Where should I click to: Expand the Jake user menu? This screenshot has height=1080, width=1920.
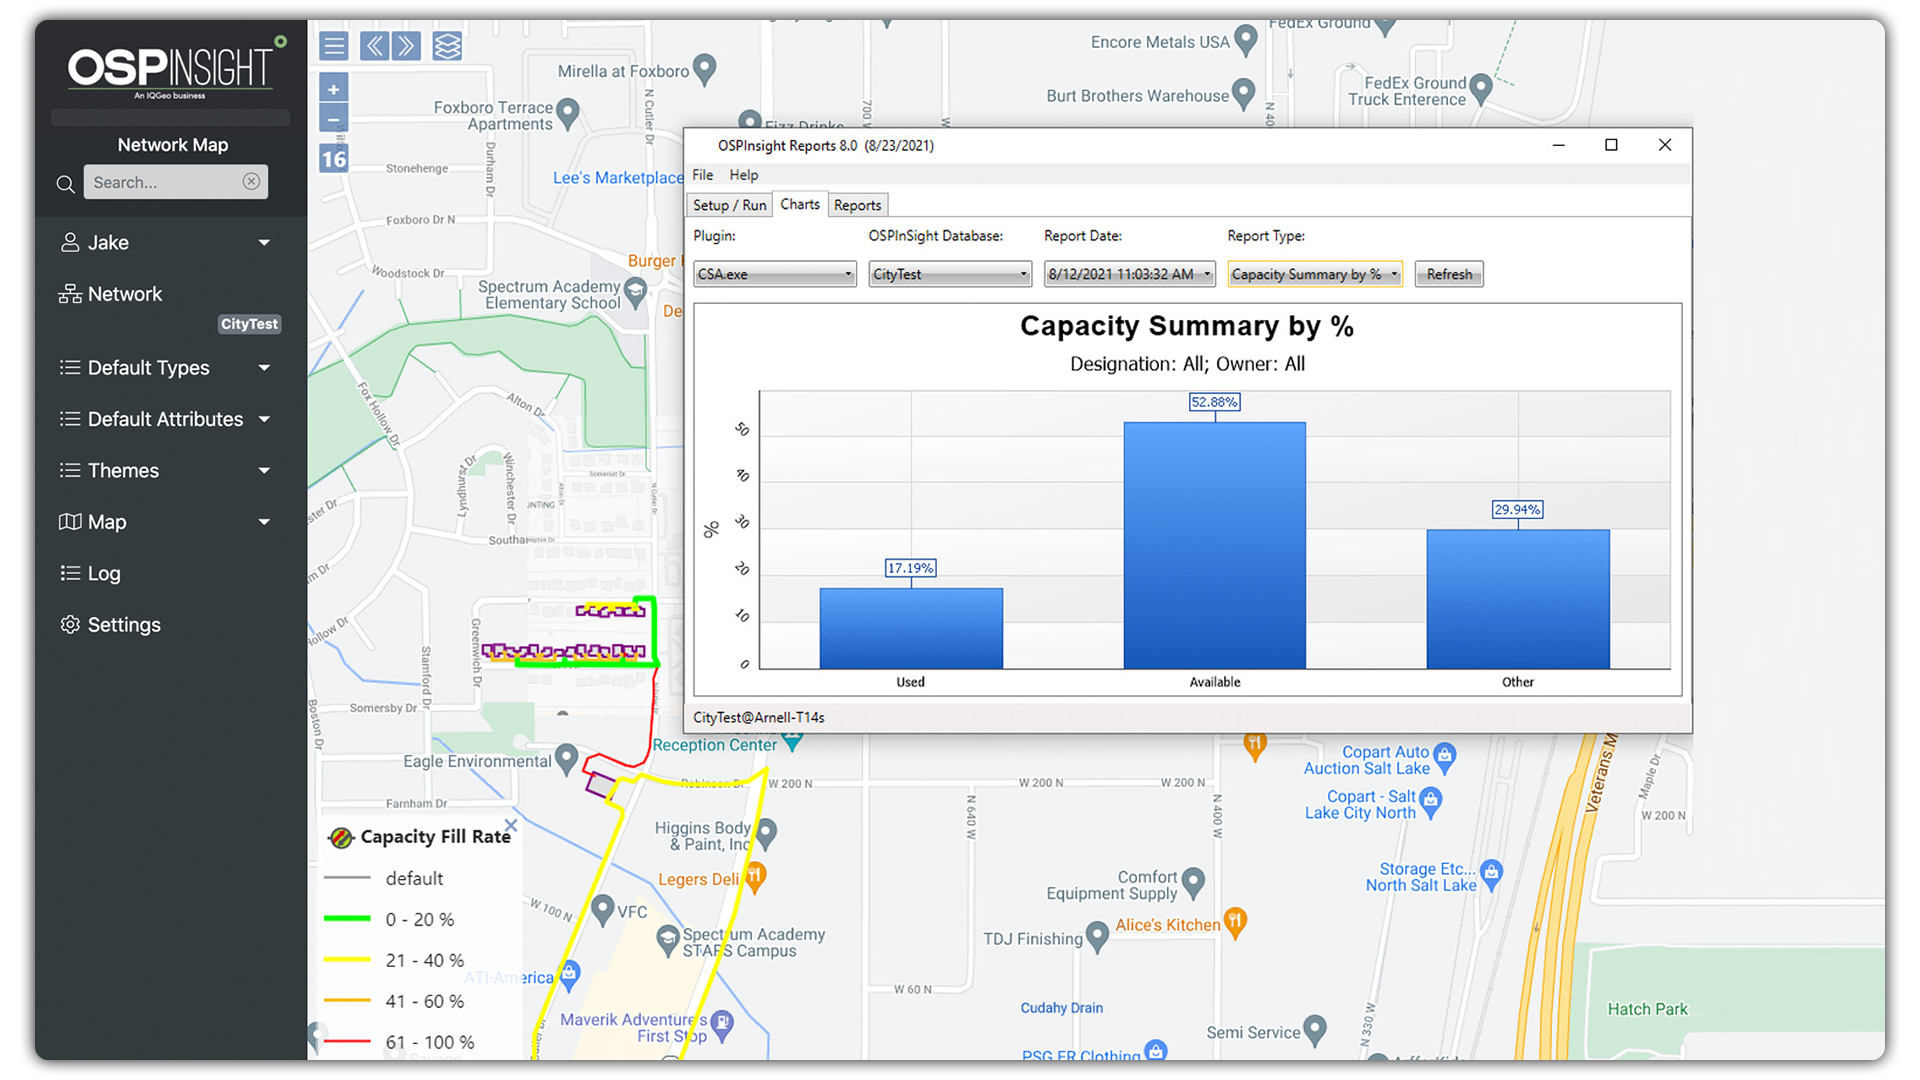(x=264, y=243)
